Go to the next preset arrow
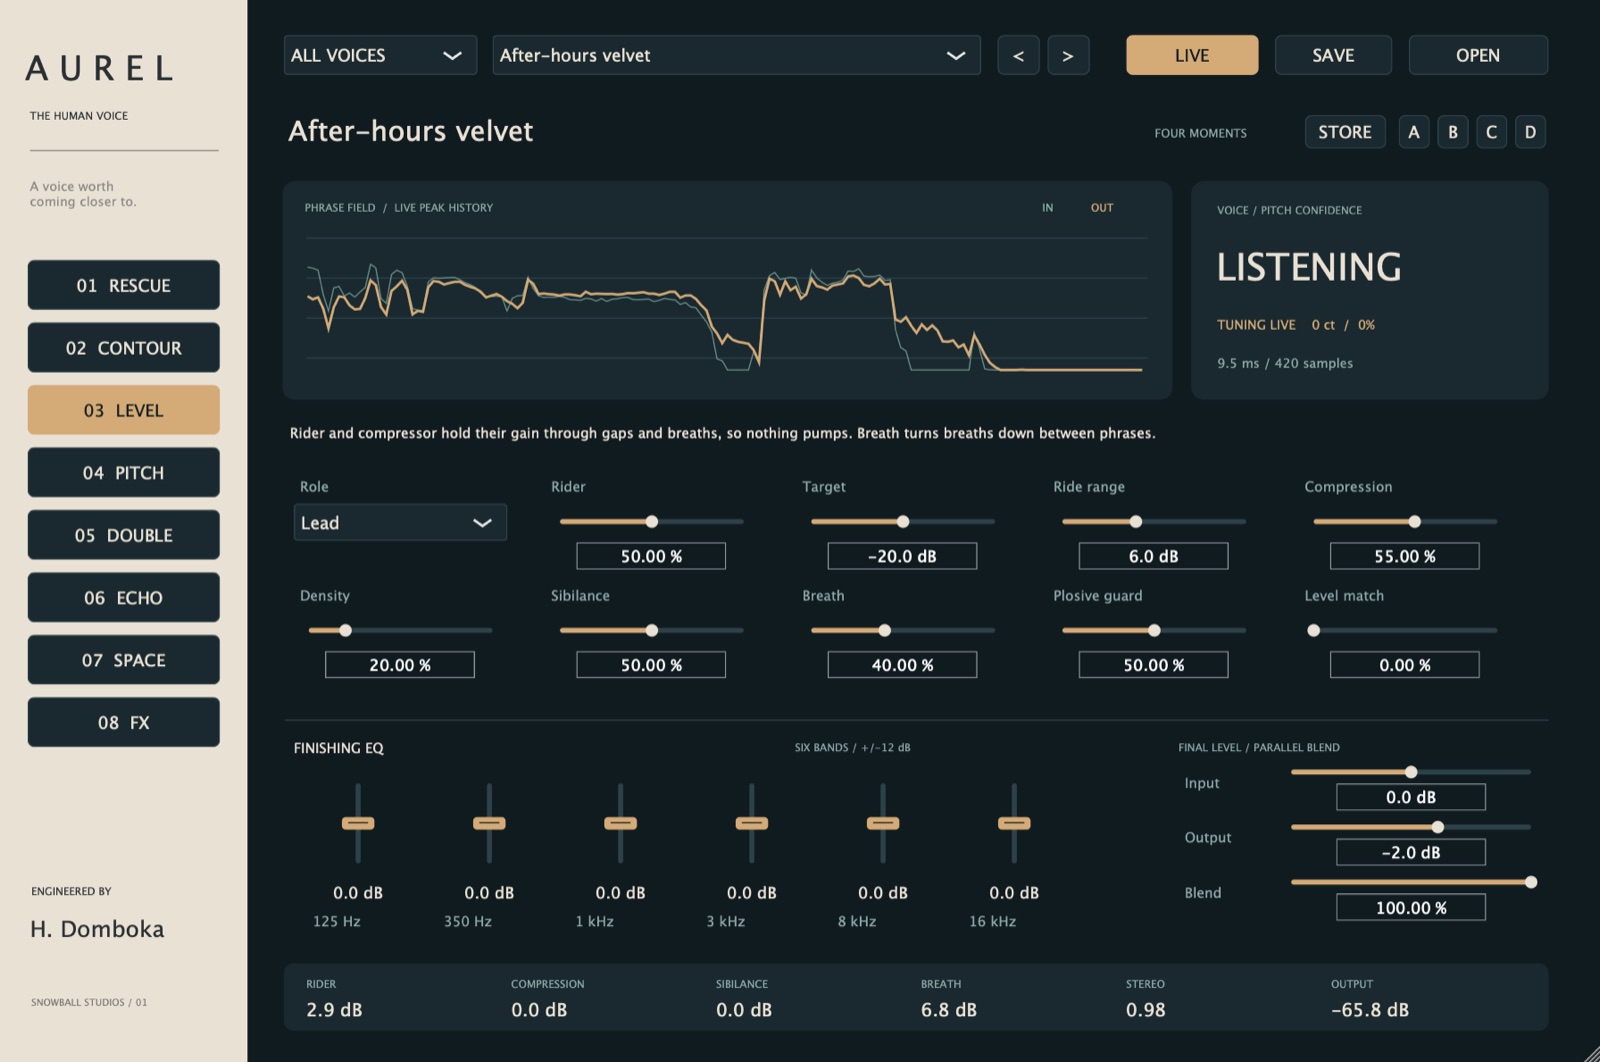 [1068, 55]
